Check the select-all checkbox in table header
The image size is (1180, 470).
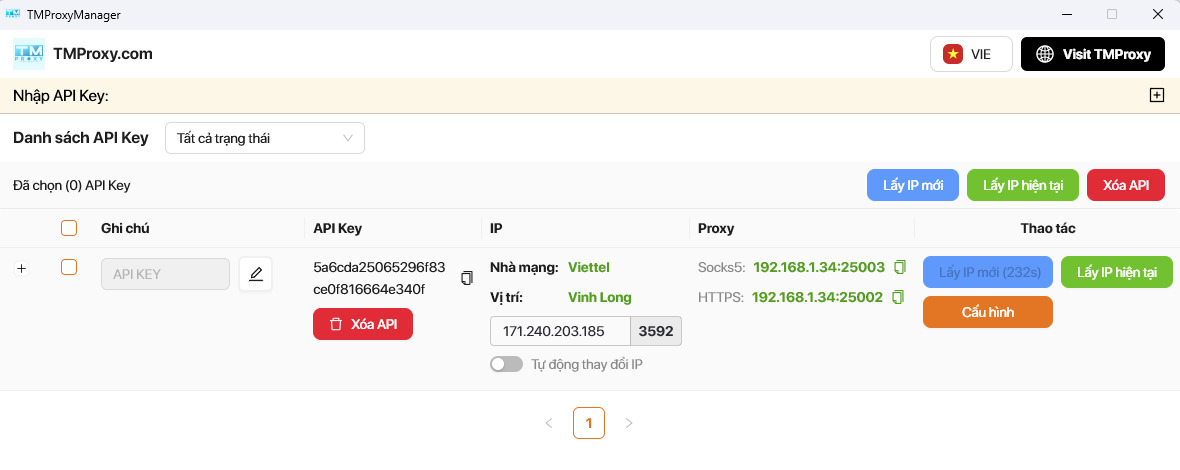[x=69, y=228]
